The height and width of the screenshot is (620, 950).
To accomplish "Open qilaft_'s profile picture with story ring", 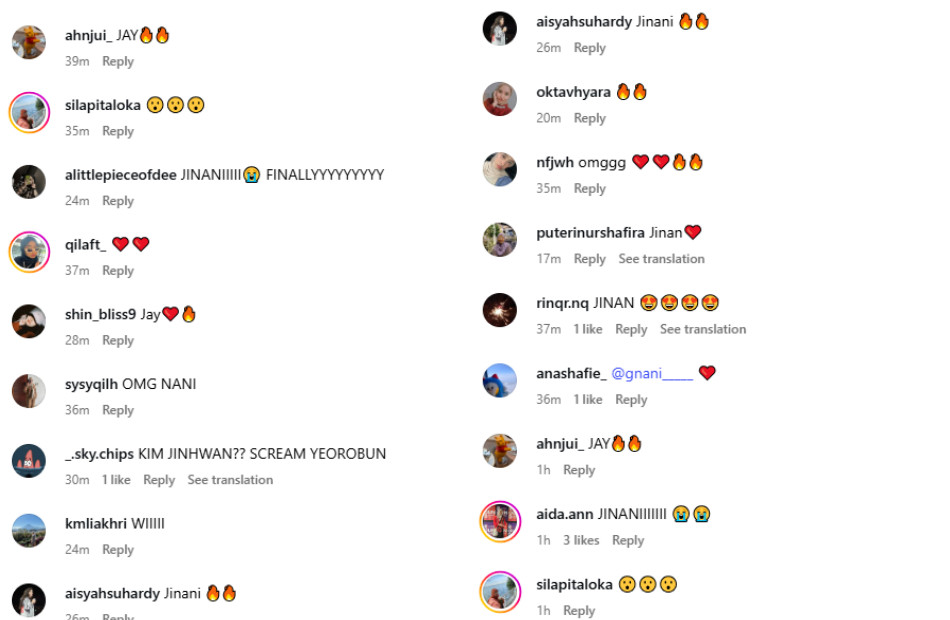I will (x=29, y=252).
